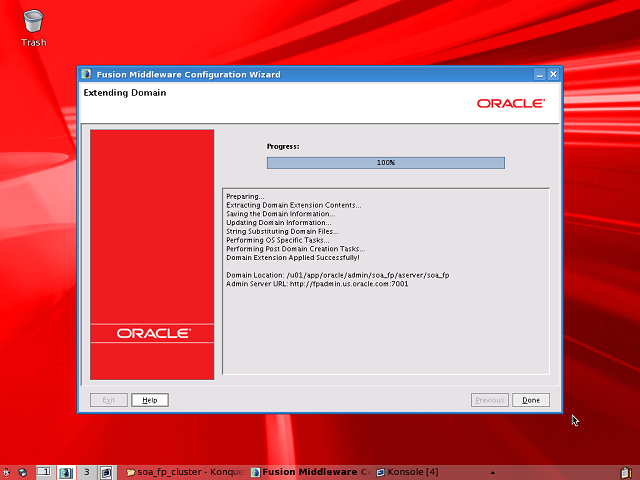Screen dimensions: 640x480
Task: Switch to virtual desktop 2
Action: point(65,472)
